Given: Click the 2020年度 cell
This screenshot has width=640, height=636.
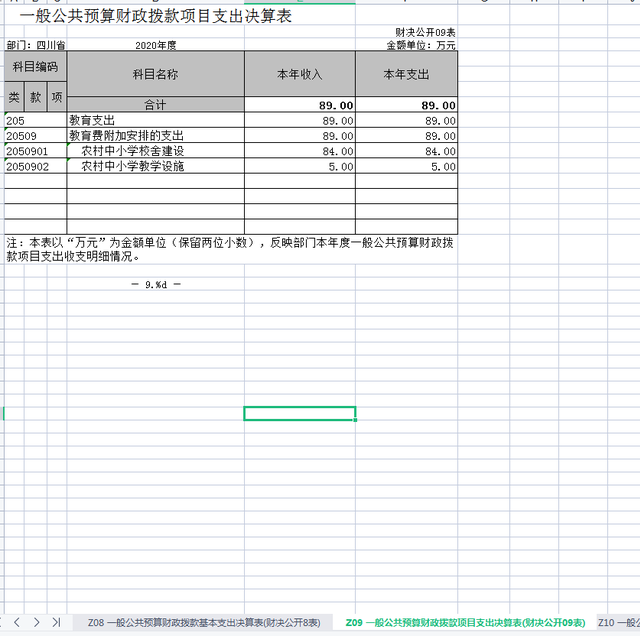Looking at the screenshot, I should click(x=155, y=45).
